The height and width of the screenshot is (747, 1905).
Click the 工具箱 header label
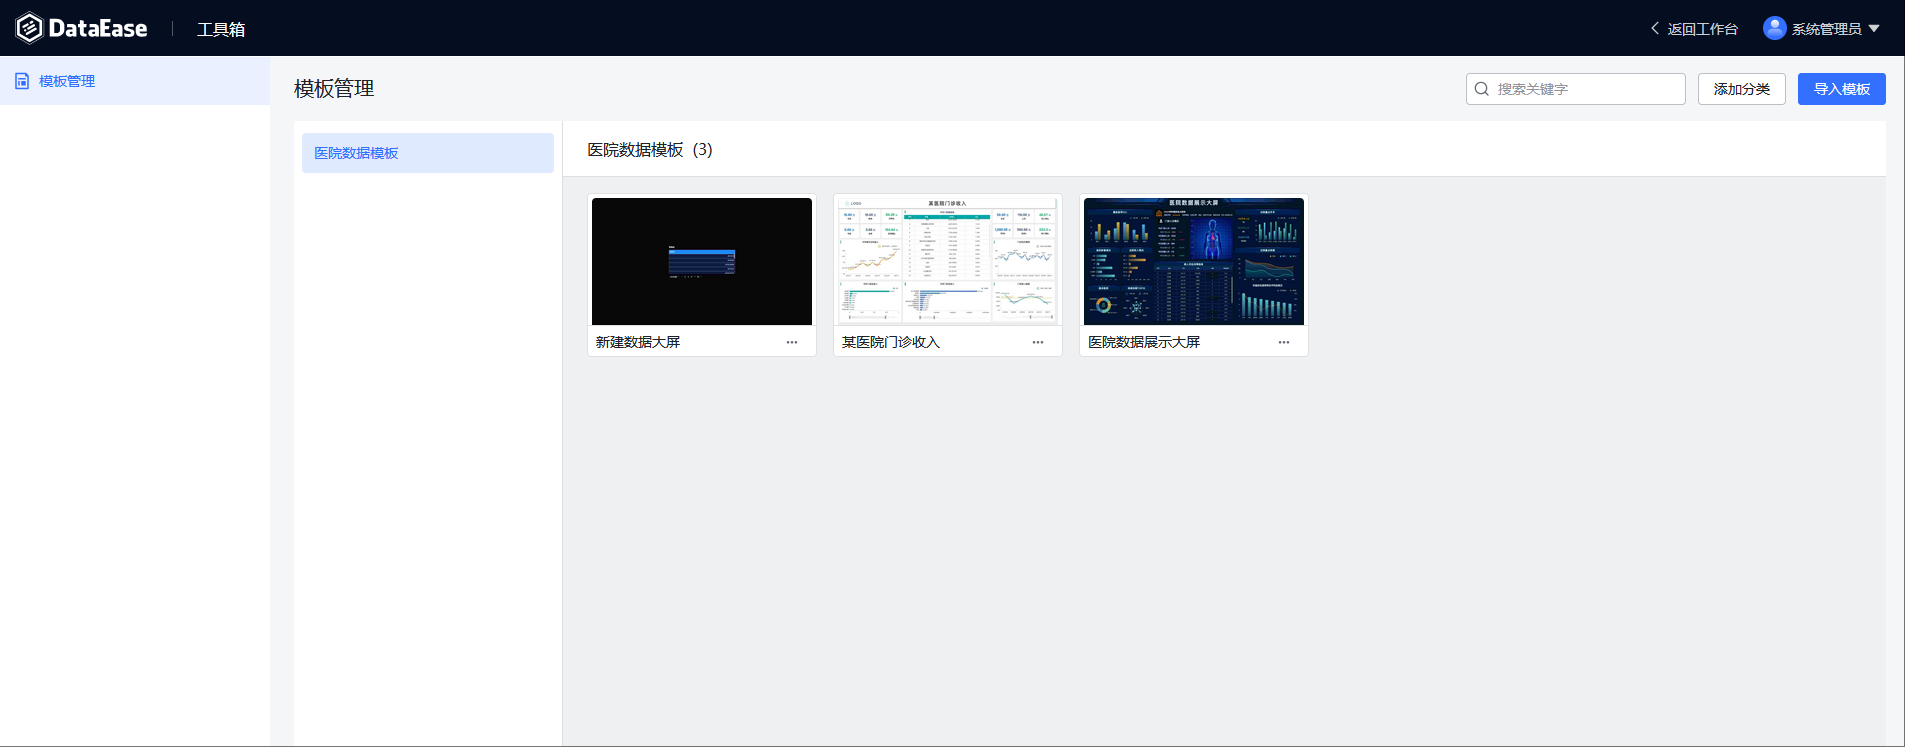[x=221, y=29]
